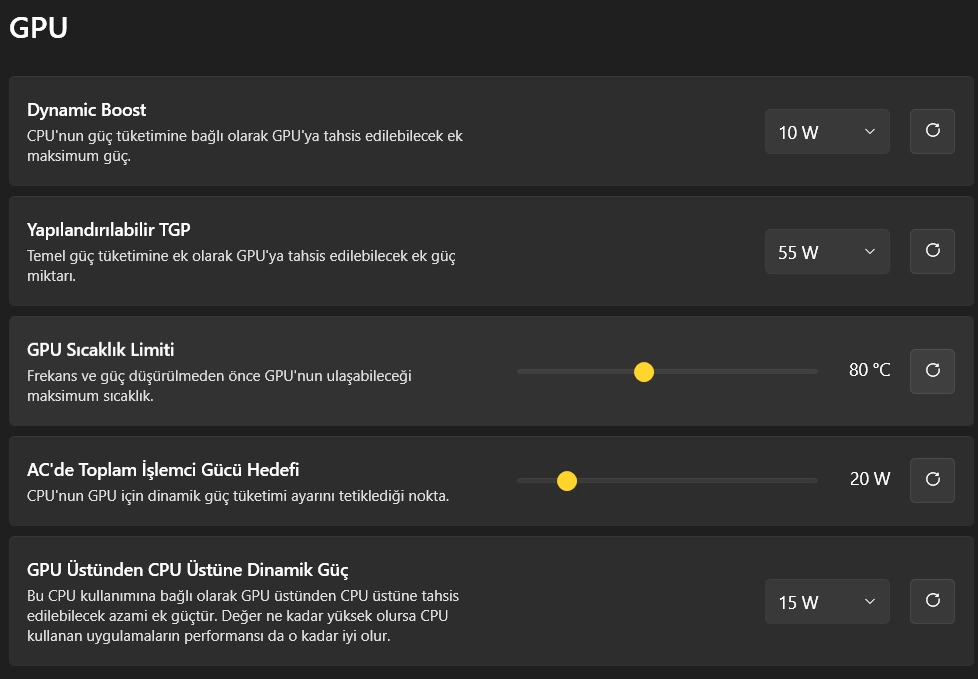978x679 pixels.
Task: Click the AC'de Toplam İşlemci Gücü slider knob
Action: (566, 481)
